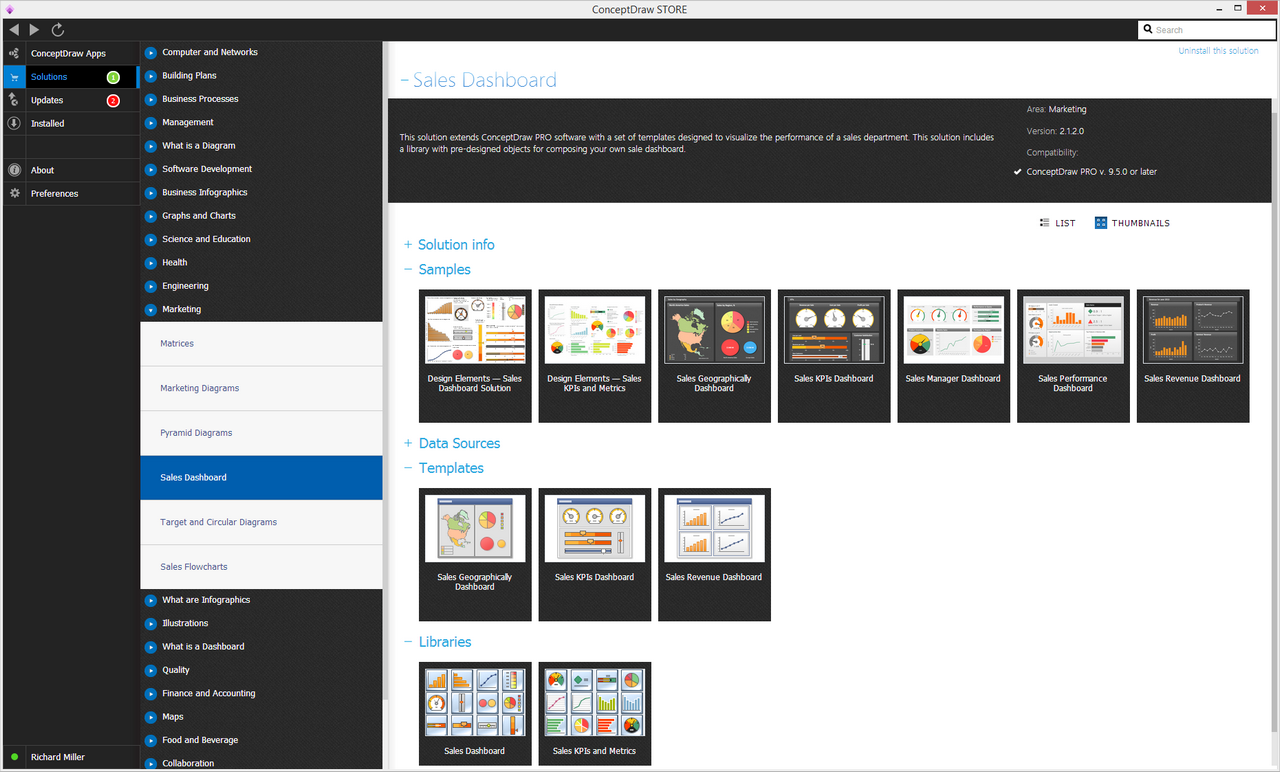Open Sales Performance Dashboard sample
This screenshot has height=772, width=1280.
(1073, 356)
